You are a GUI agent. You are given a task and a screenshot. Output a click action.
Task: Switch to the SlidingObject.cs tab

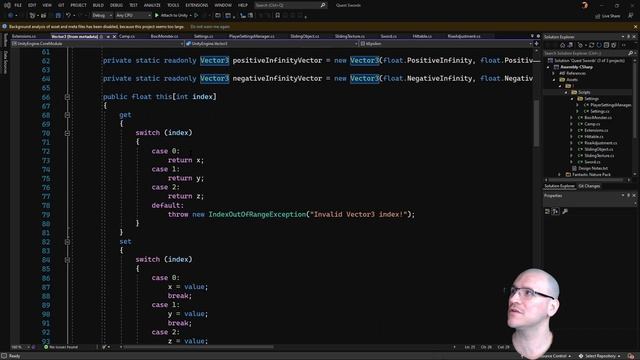point(304,36)
